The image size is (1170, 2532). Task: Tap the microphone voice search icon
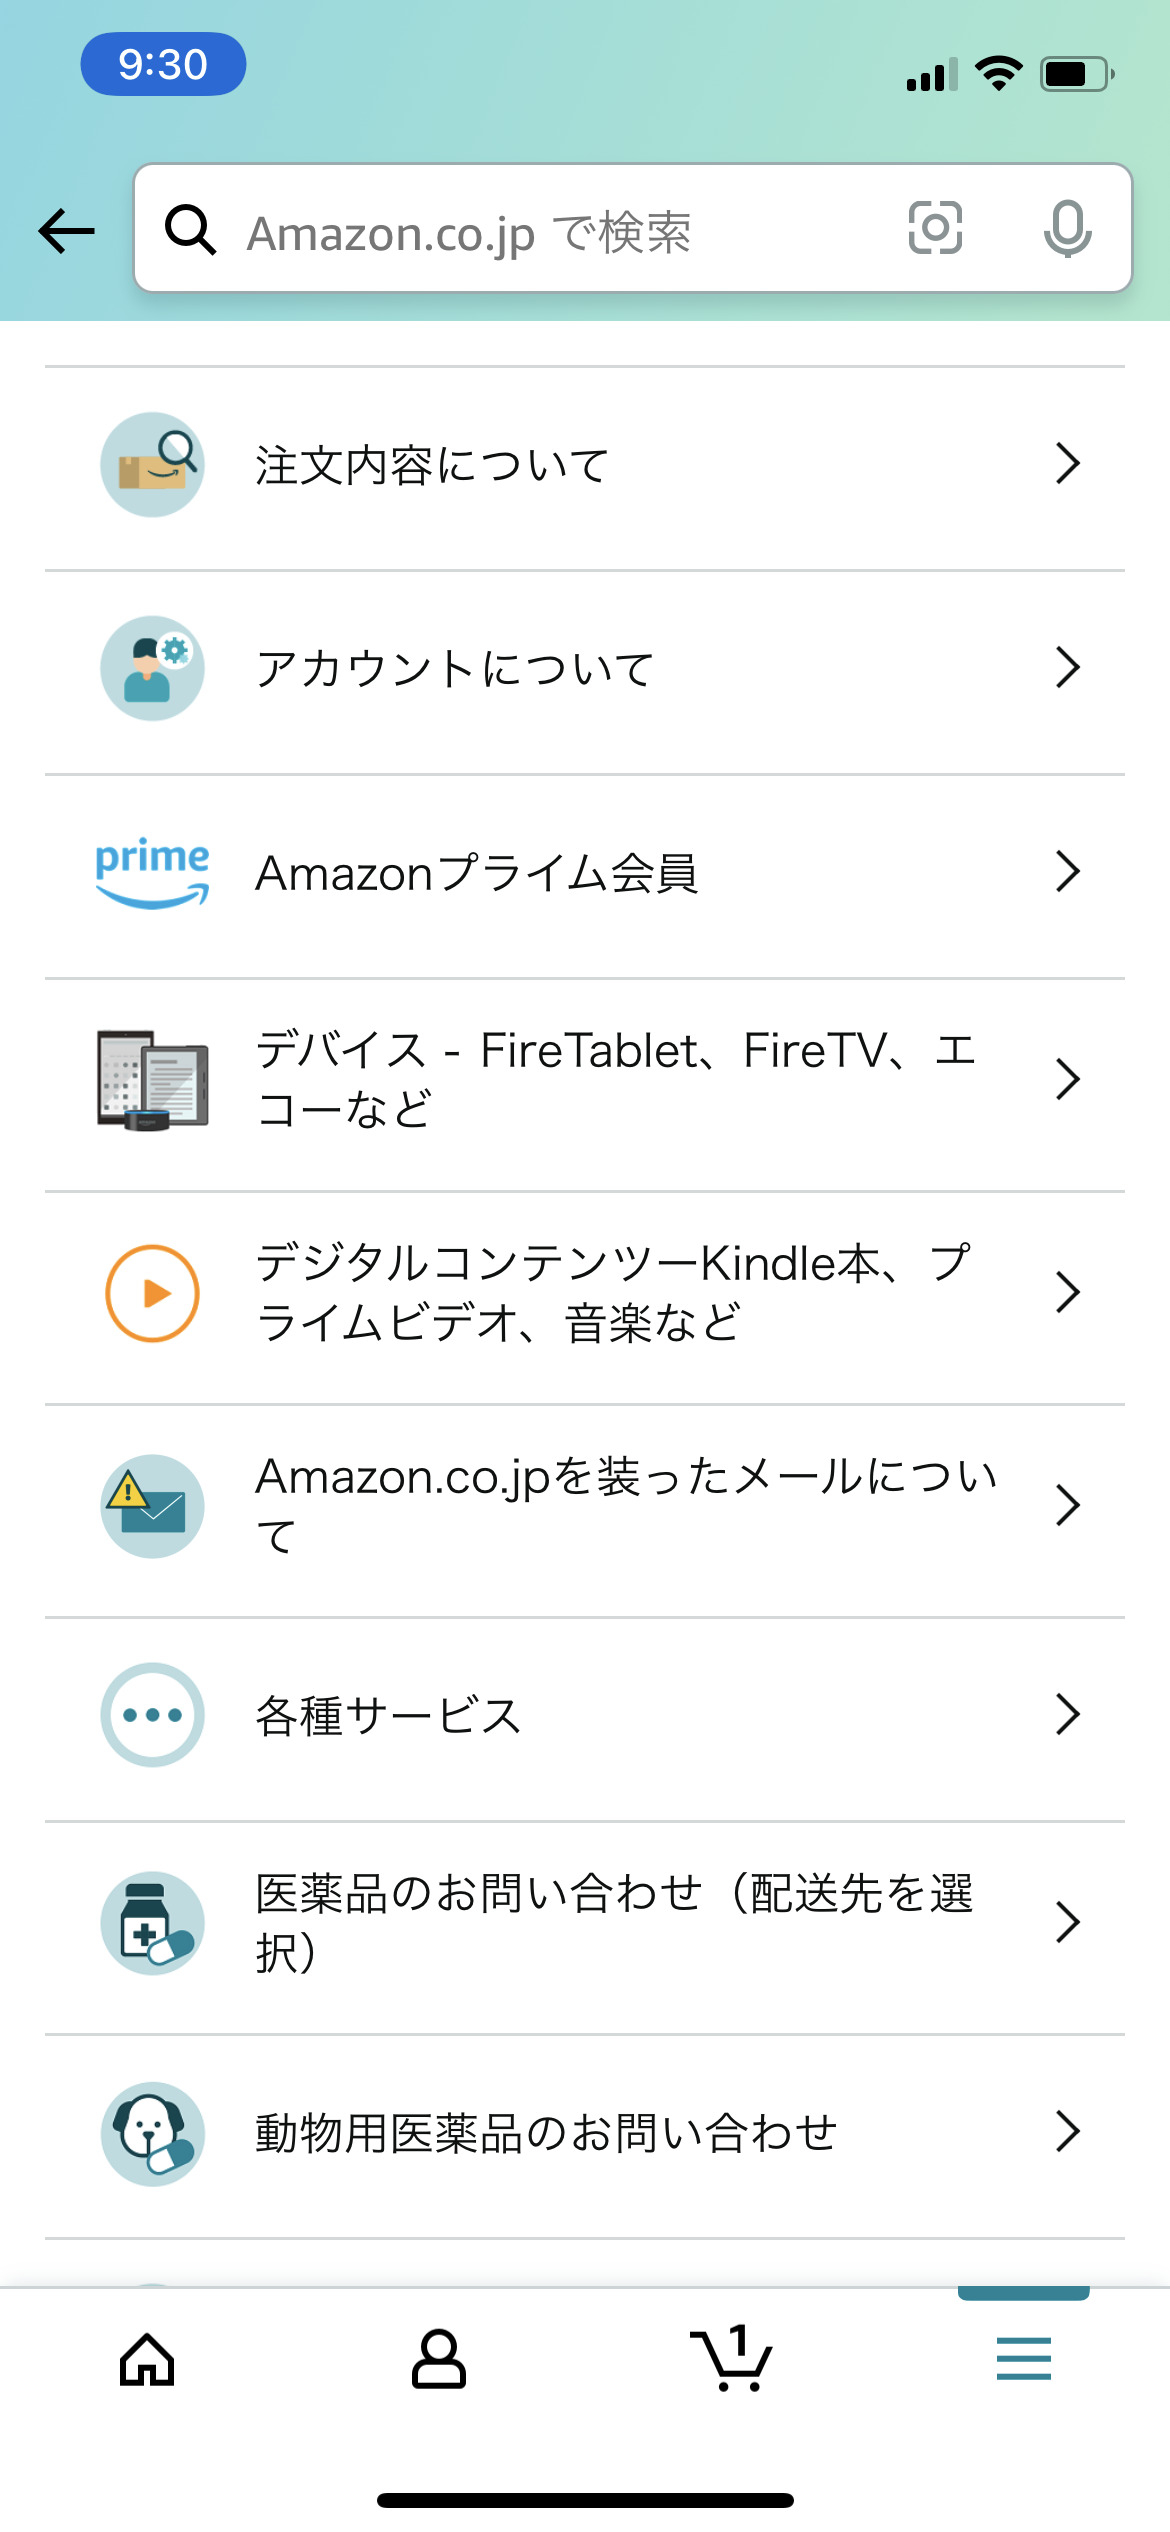click(1067, 228)
